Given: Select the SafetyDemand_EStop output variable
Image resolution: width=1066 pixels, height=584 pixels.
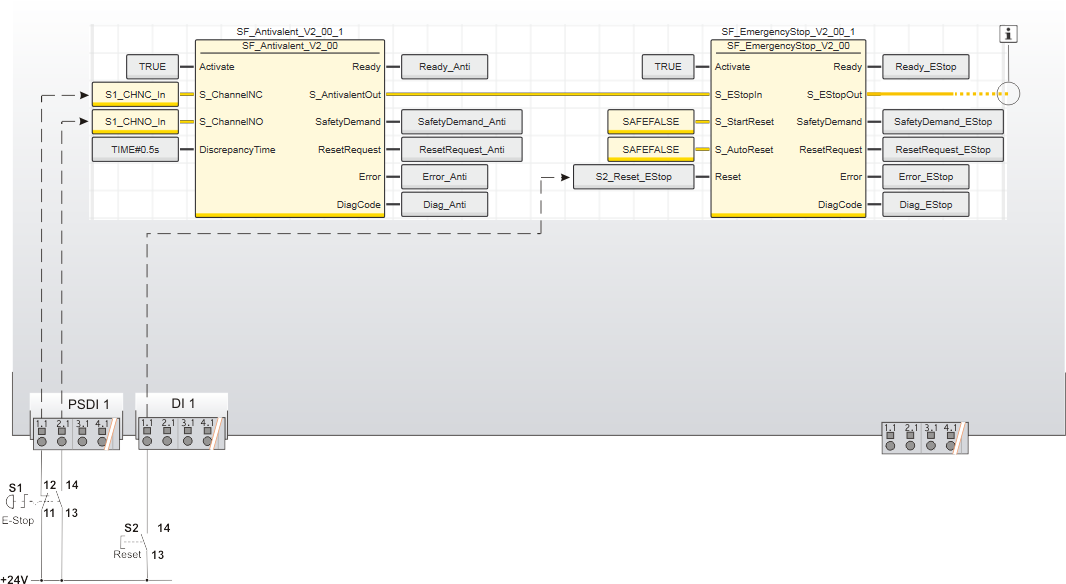Looking at the screenshot, I should (x=942, y=122).
